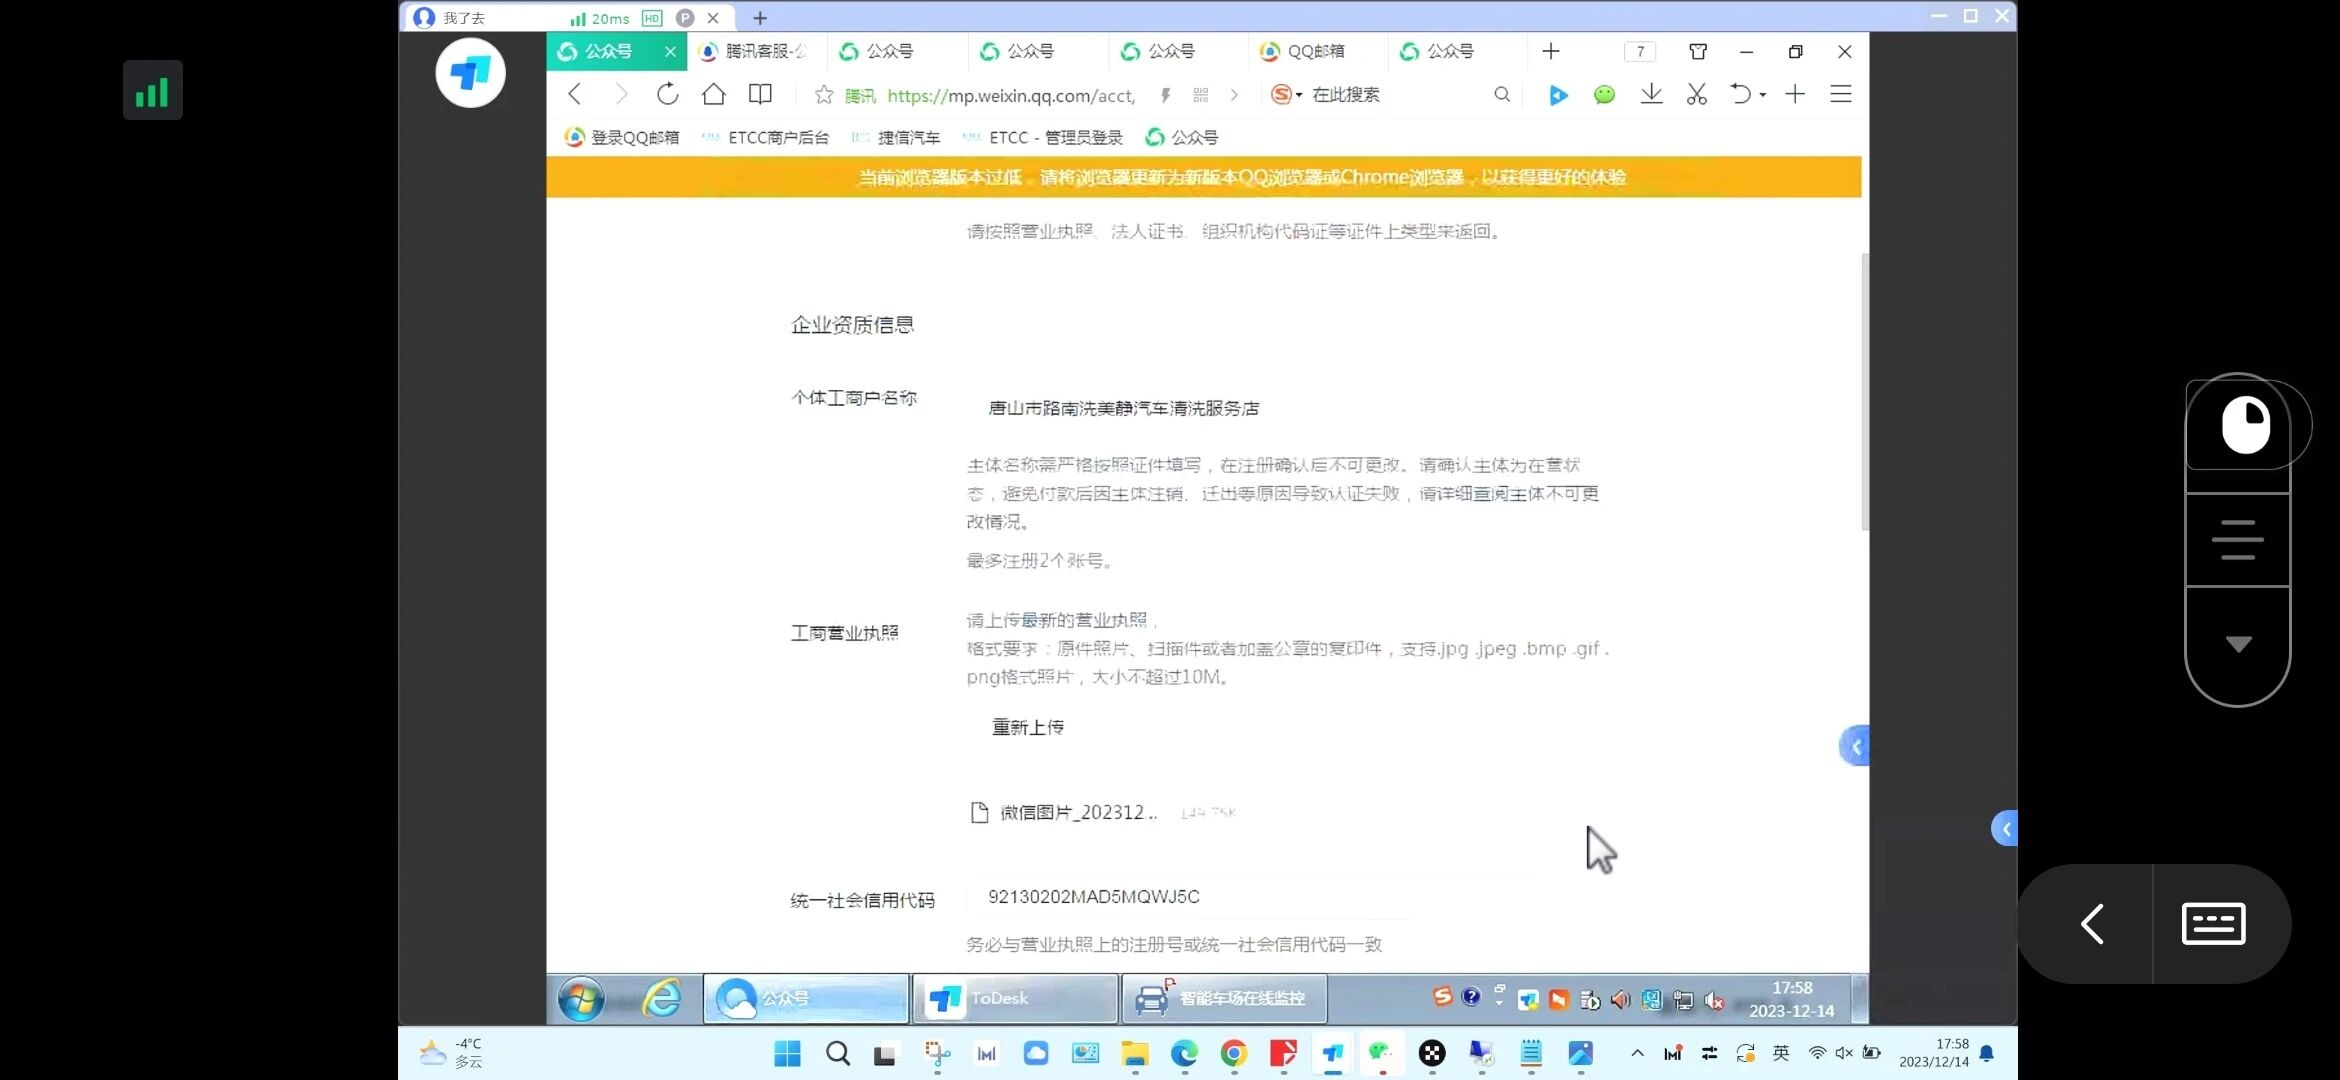The image size is (2340, 1080).
Task: Expand the undo dropdown arrow
Action: click(1763, 95)
